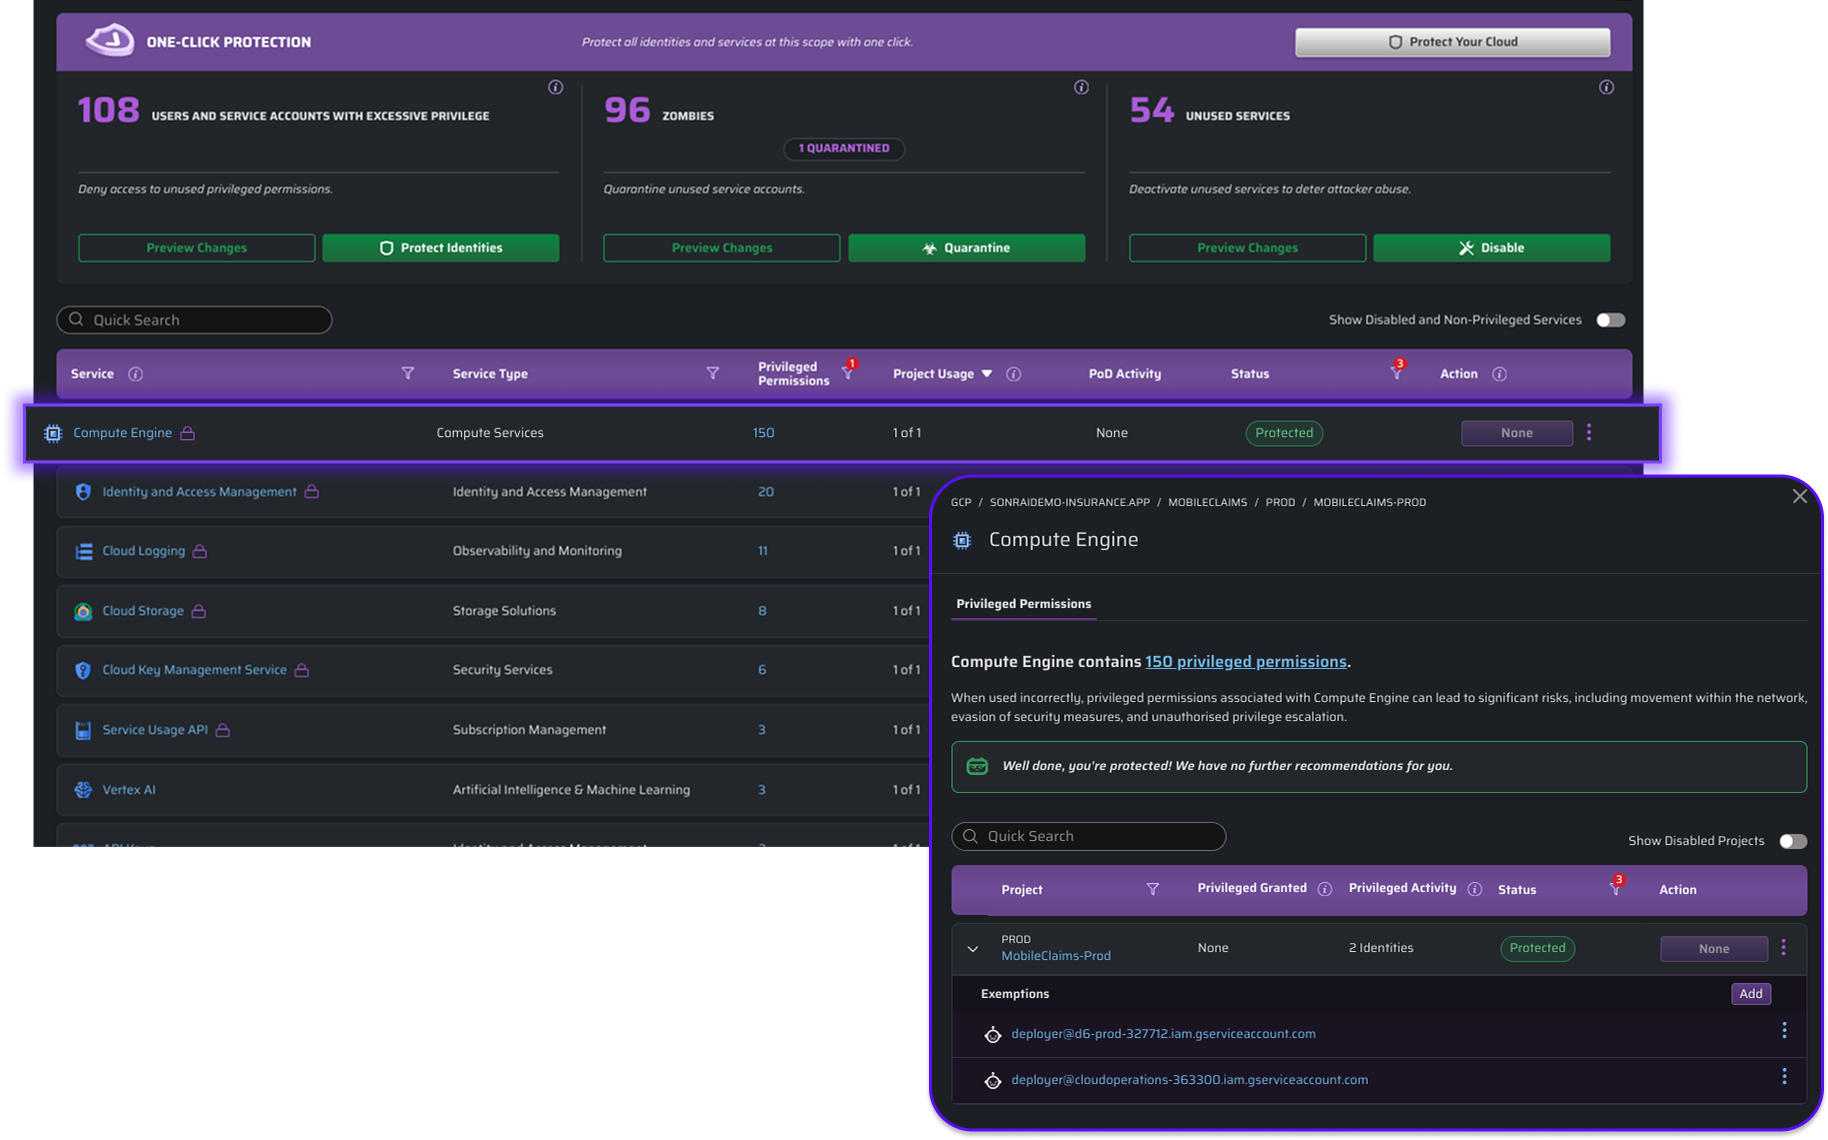This screenshot has height=1140, width=1828.
Task: Open kebab menu for deployer@d6-prod exemption
Action: [x=1784, y=1031]
